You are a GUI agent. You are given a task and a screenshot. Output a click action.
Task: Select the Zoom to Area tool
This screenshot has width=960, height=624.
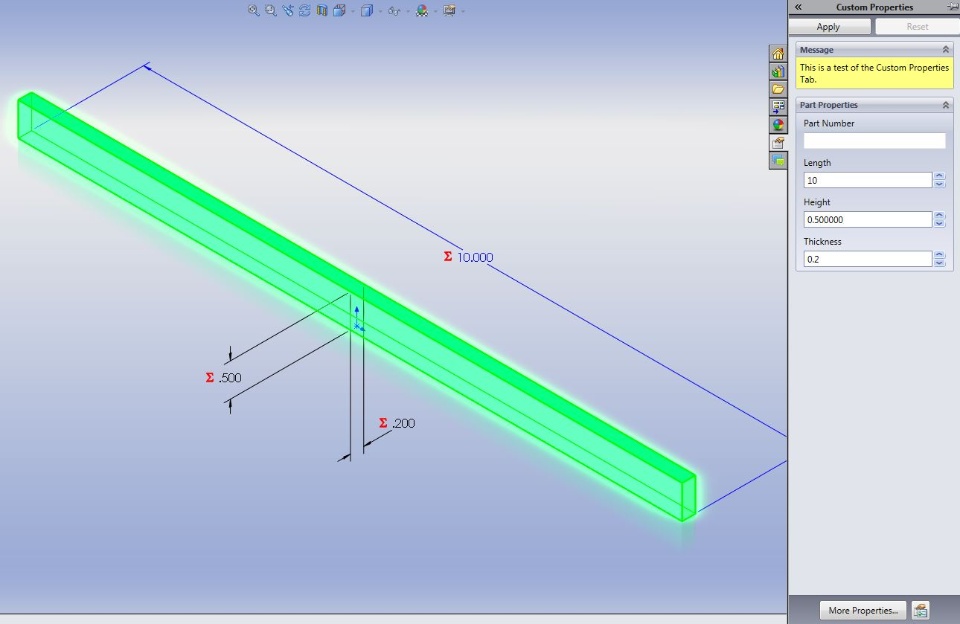click(x=271, y=10)
